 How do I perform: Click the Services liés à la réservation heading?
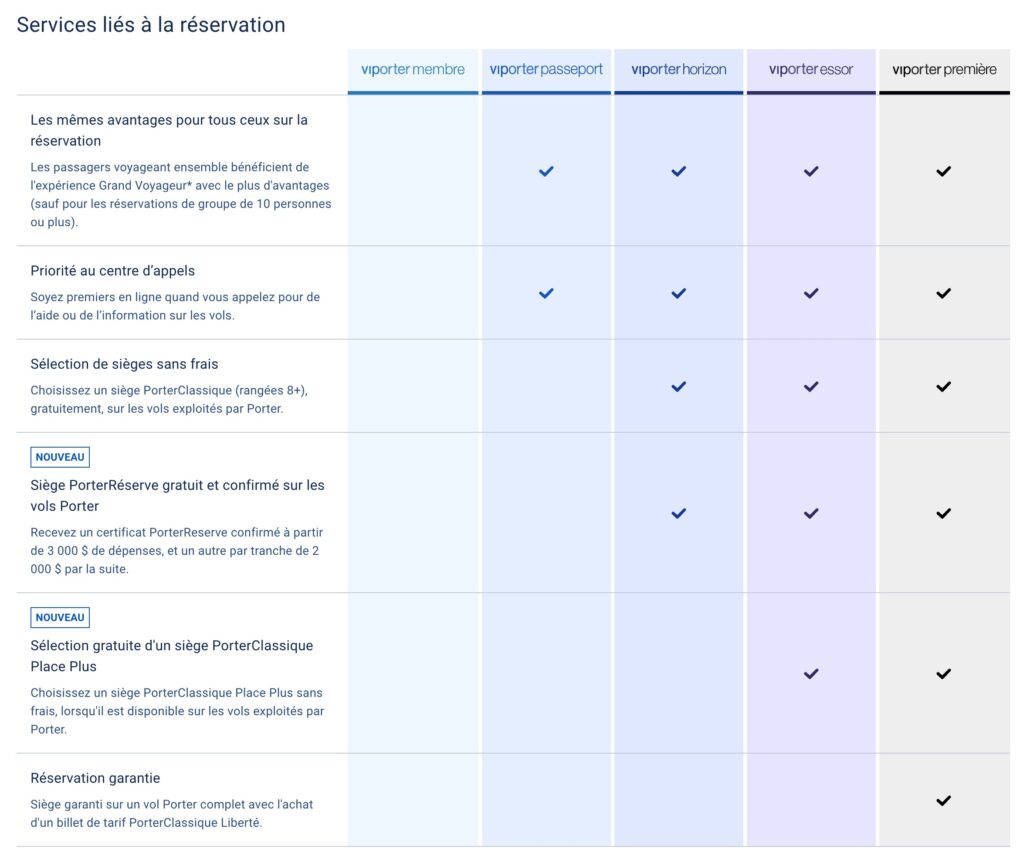151,25
